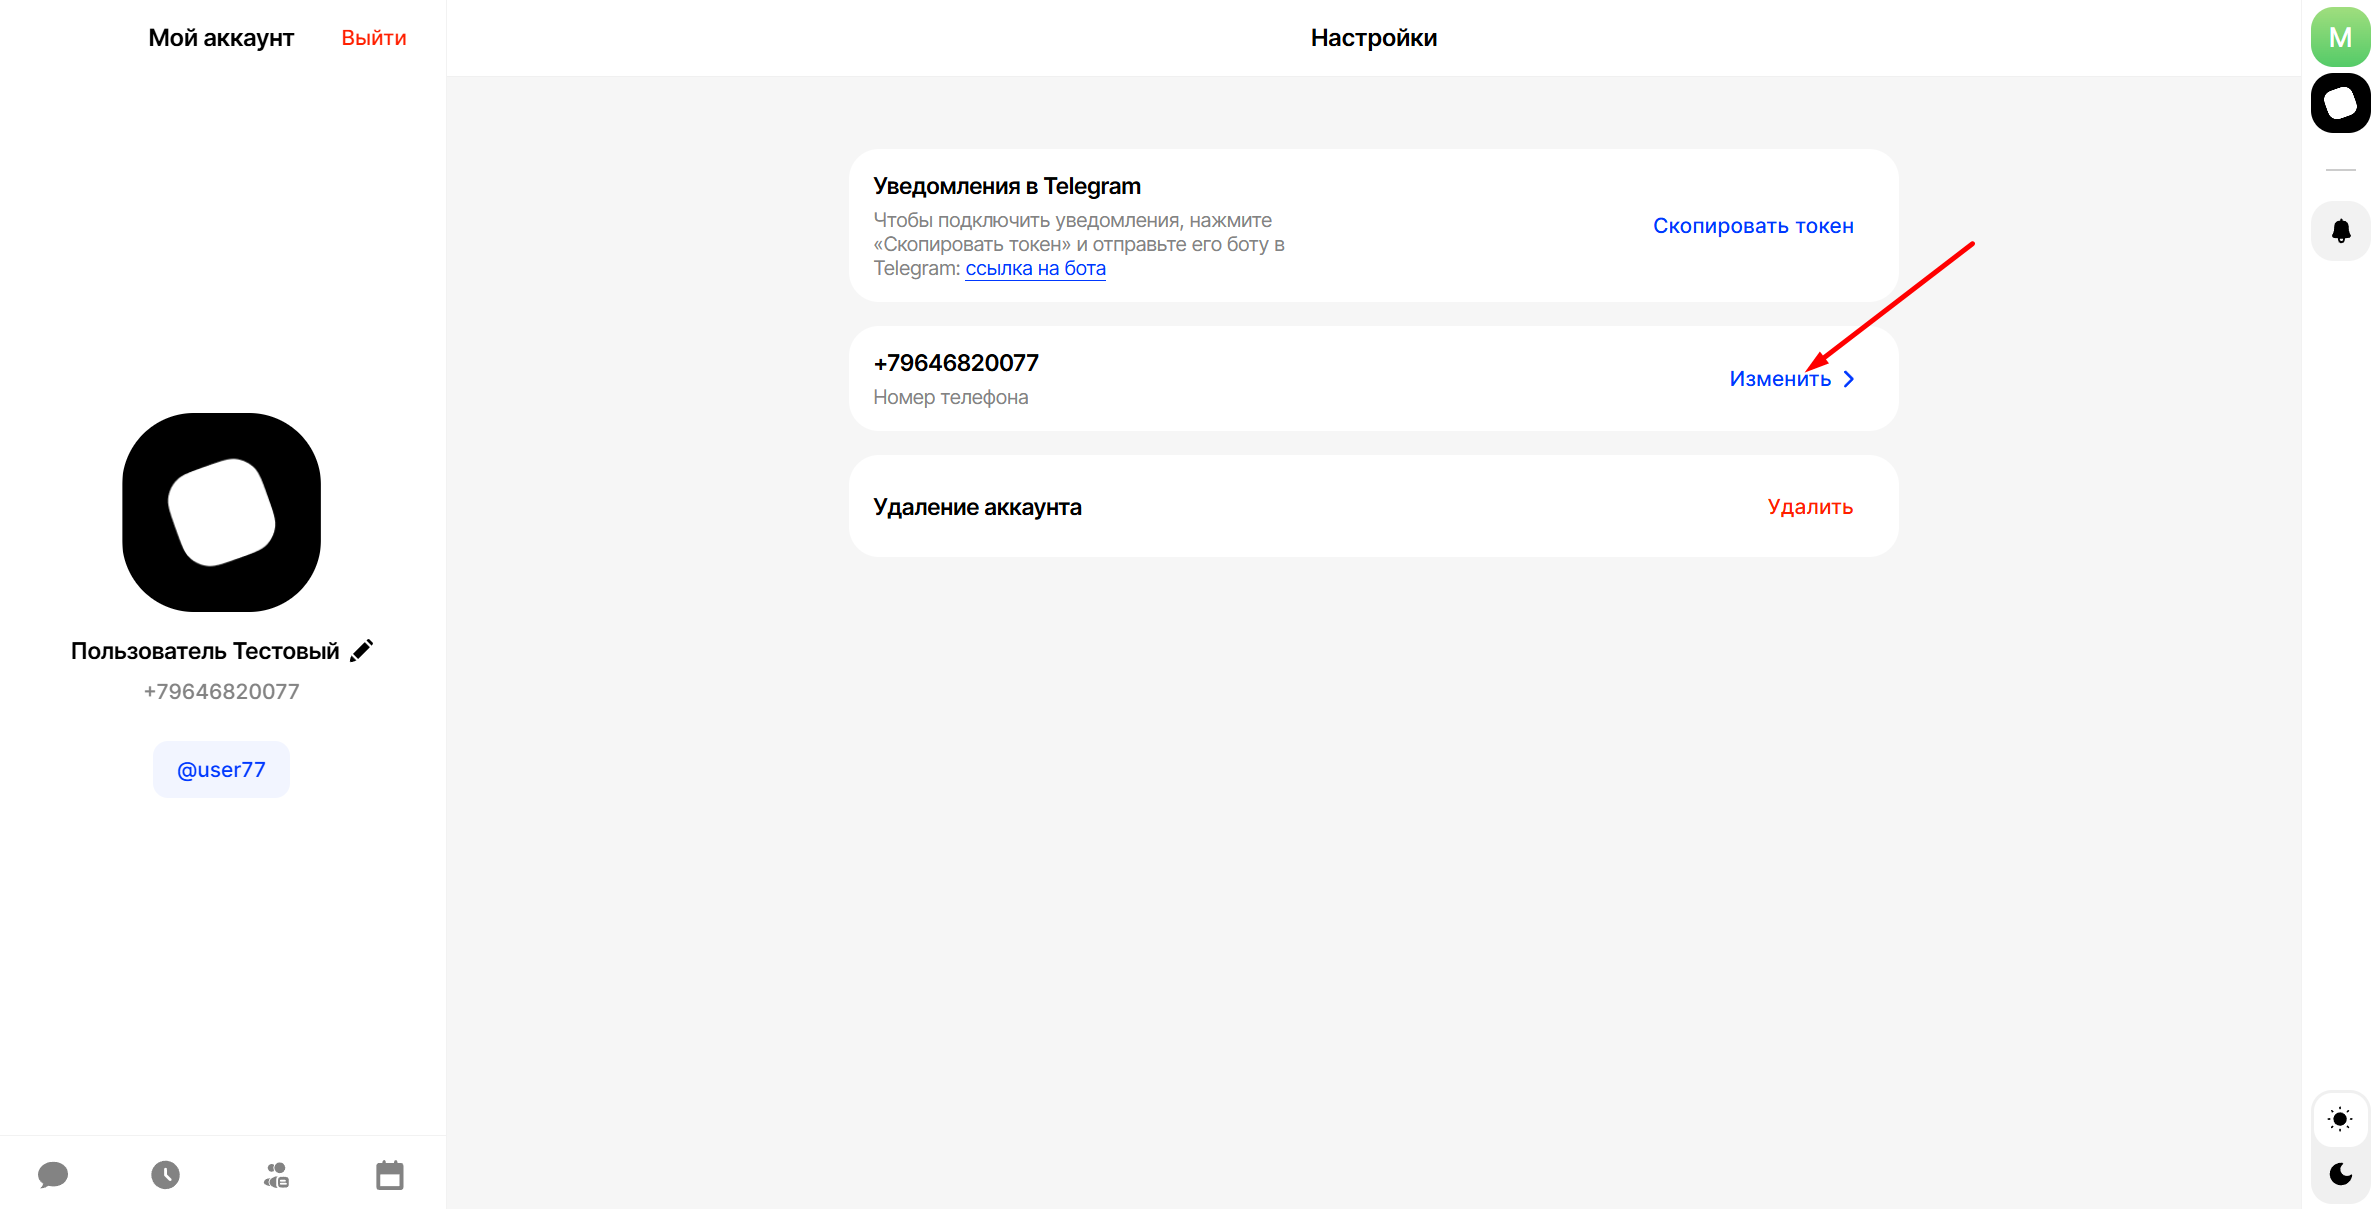Viewport: 2378px width, 1209px height.
Task: Click Удалить to delete account
Action: click(1809, 507)
